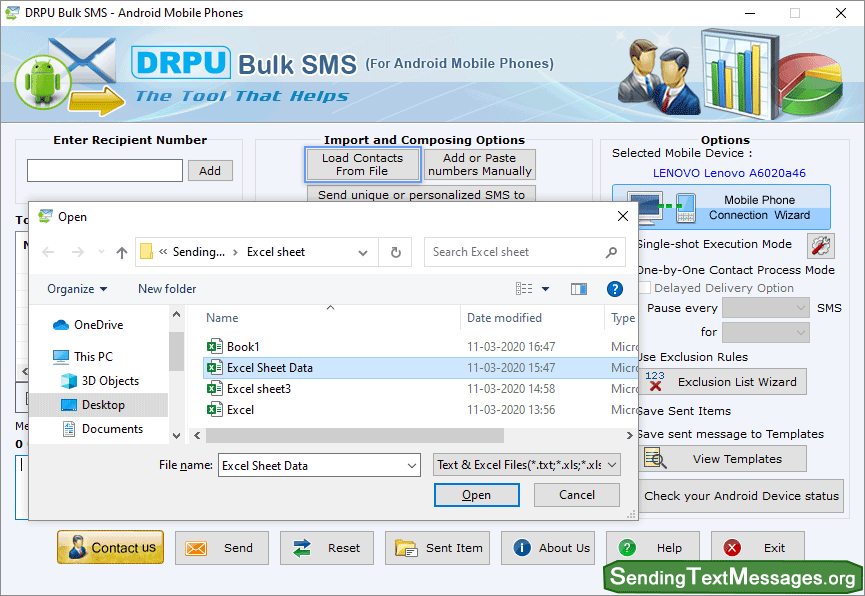The height and width of the screenshot is (596, 865).
Task: Expand the address bar history dropdown
Action: [x=363, y=252]
